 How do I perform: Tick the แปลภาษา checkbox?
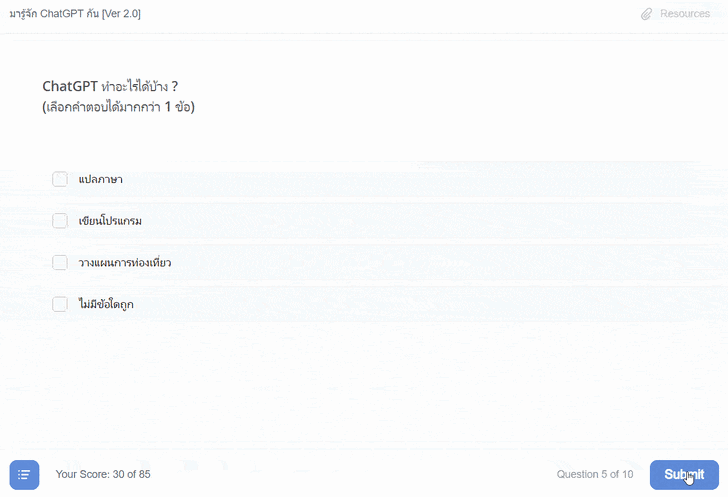pyautogui.click(x=60, y=179)
